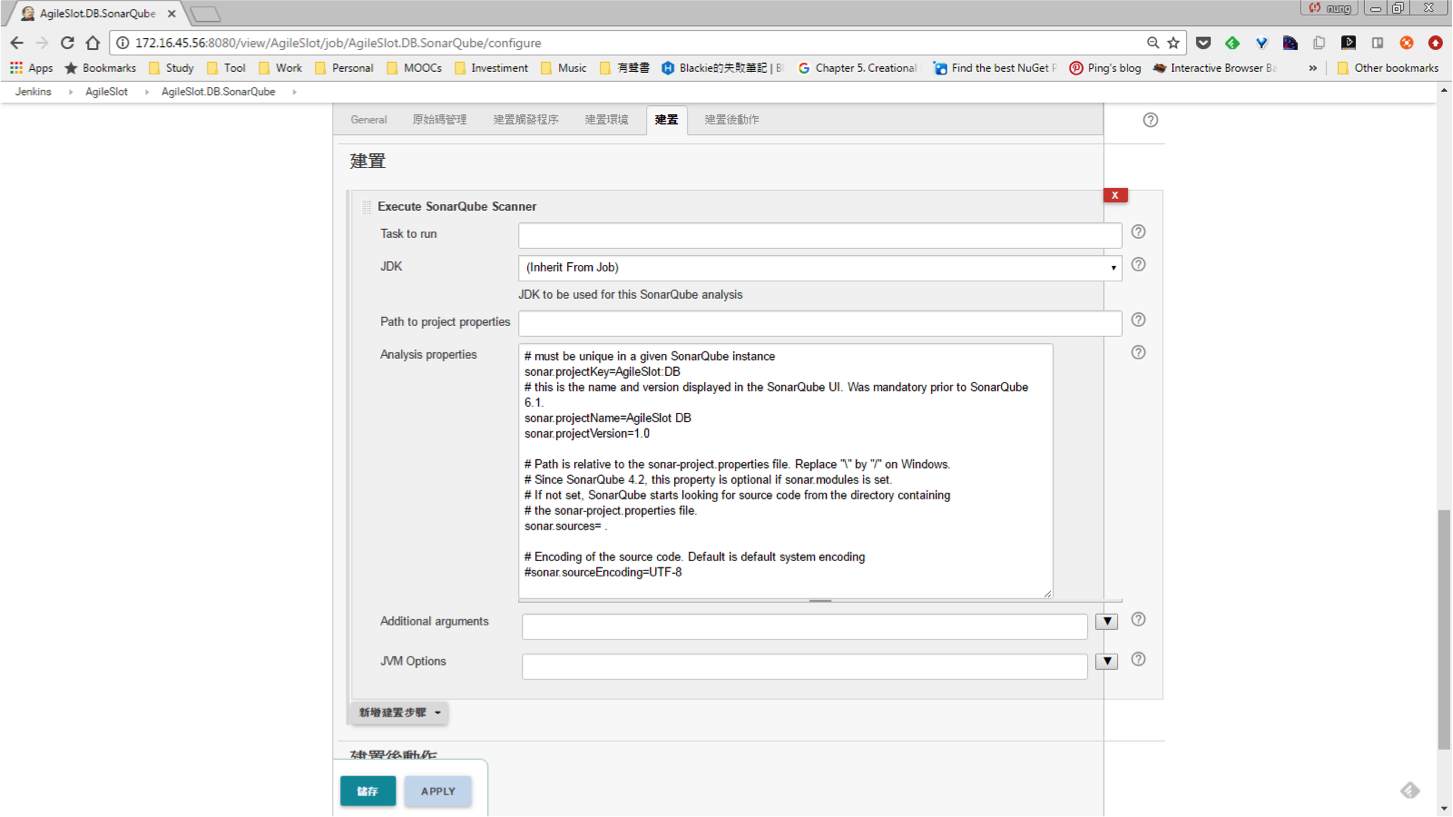This screenshot has width=1453, height=817.
Task: Expand the JVM Options field
Action: point(1106,661)
